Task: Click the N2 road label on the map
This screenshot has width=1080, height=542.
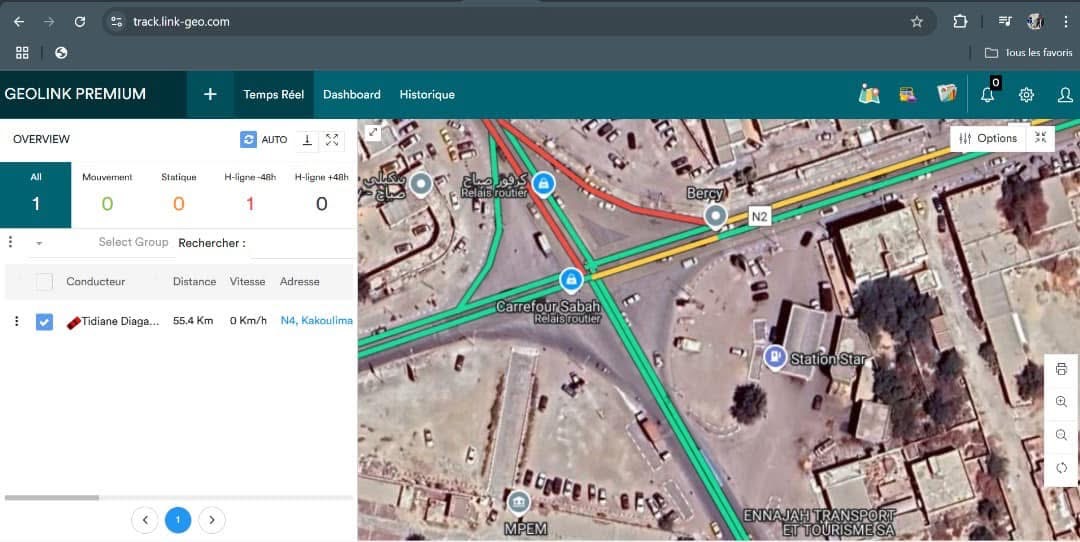Action: (x=759, y=217)
